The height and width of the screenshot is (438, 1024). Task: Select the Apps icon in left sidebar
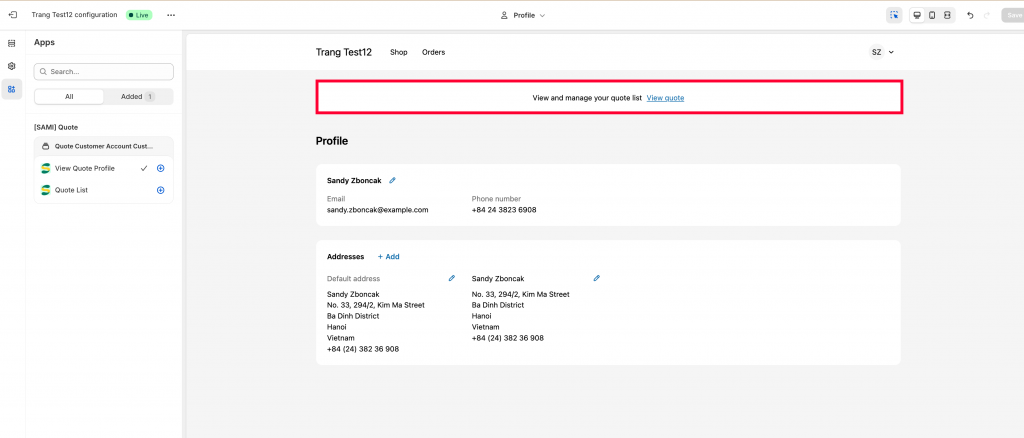point(11,89)
